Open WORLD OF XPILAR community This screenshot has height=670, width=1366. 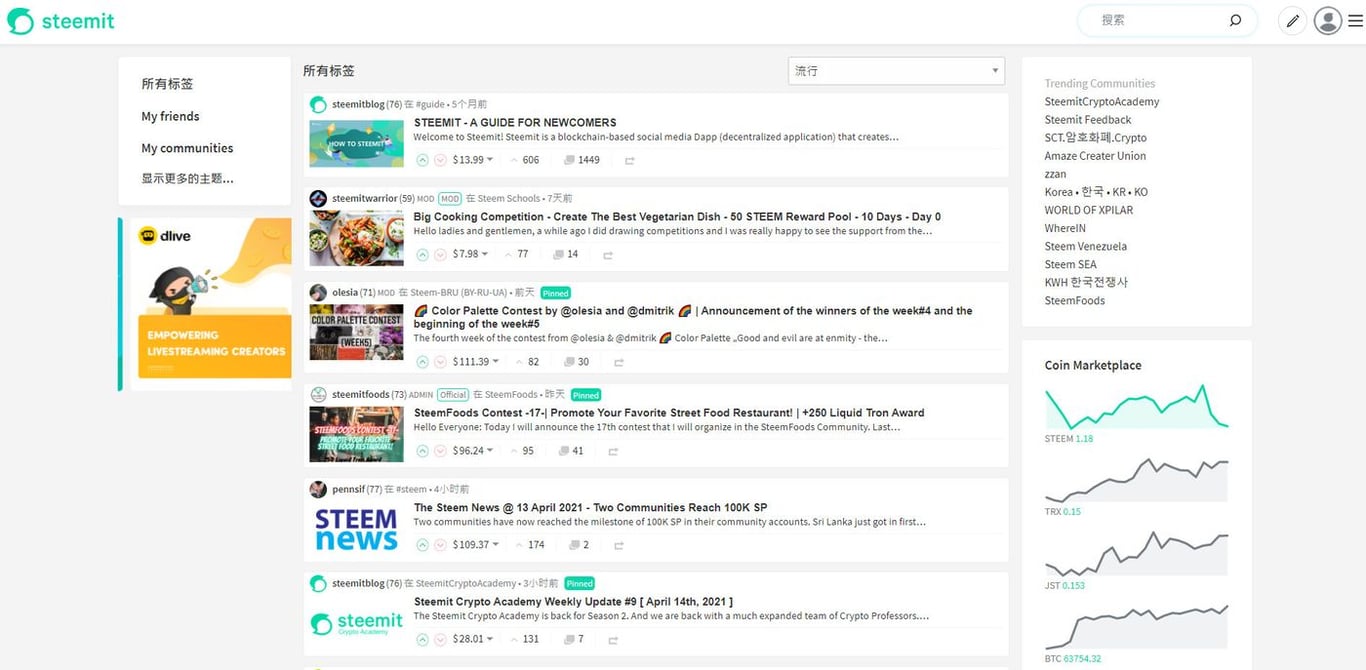coord(1089,210)
